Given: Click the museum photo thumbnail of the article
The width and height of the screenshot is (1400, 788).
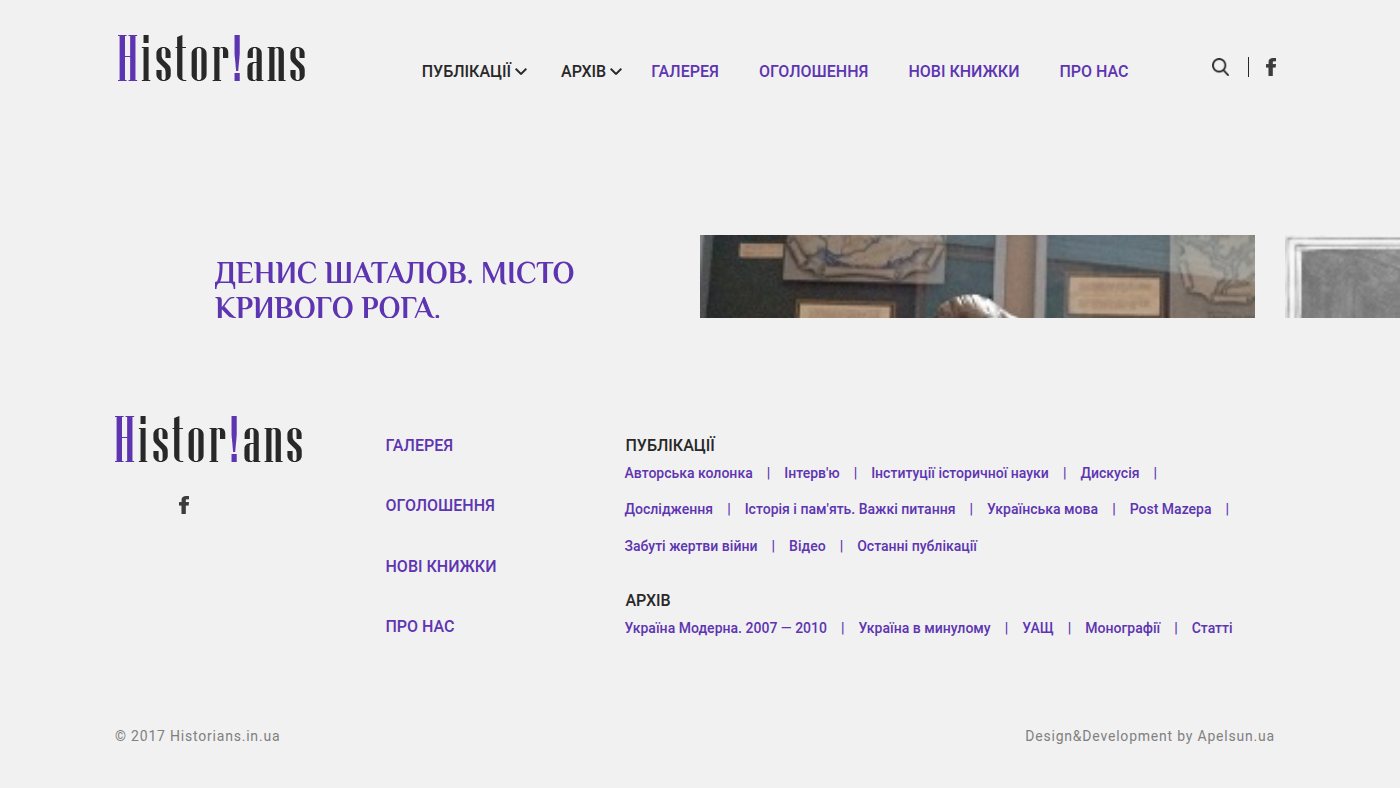Looking at the screenshot, I should pos(977,276).
